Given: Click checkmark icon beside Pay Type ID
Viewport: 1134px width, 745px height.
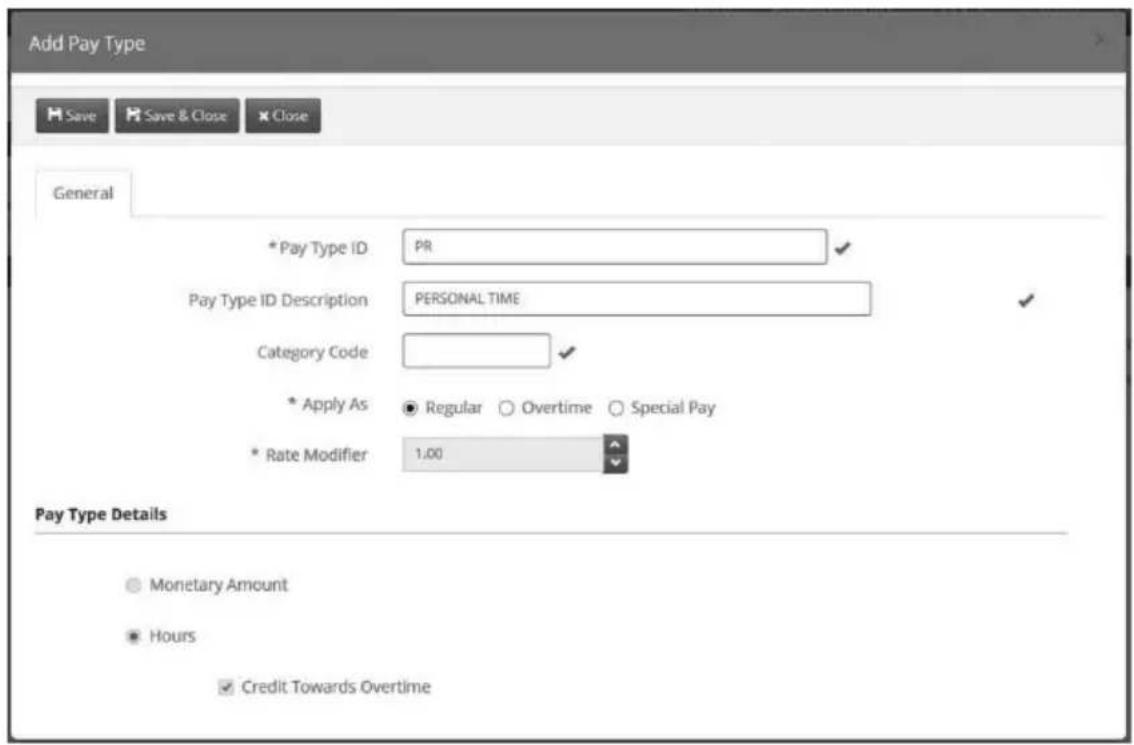Looking at the screenshot, I should pyautogui.click(x=843, y=248).
